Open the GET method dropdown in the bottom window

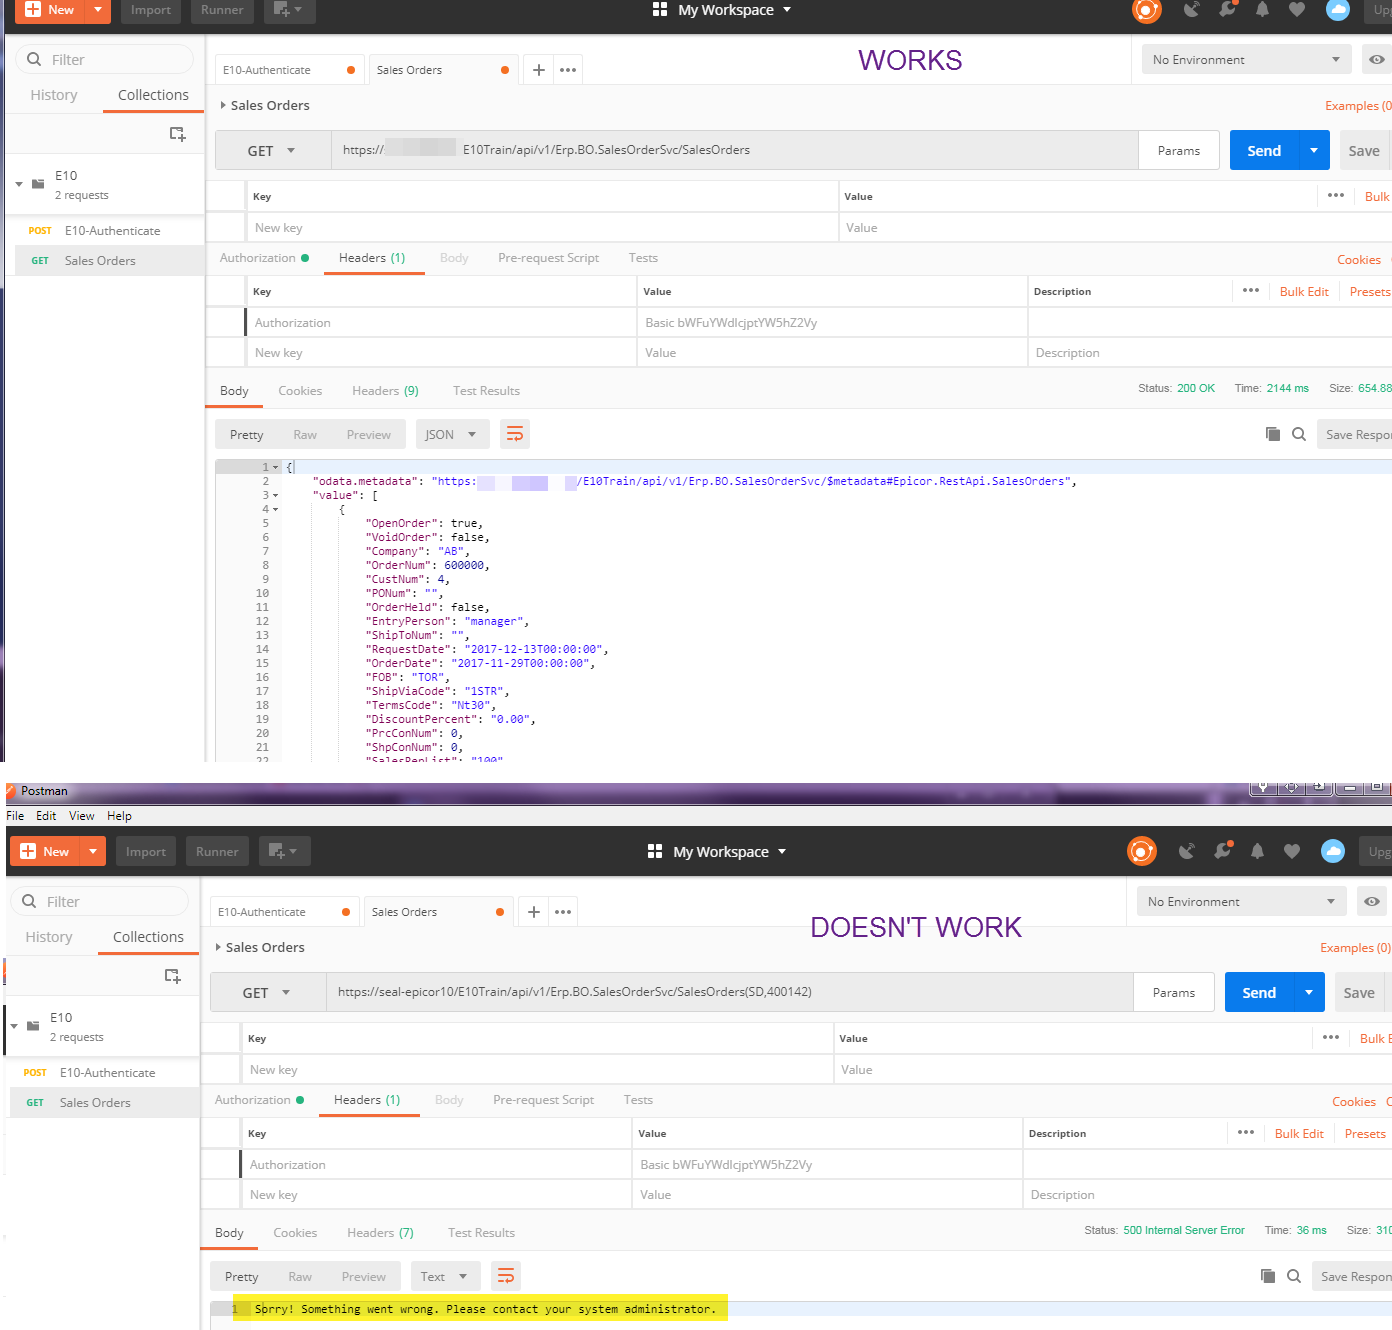267,993
